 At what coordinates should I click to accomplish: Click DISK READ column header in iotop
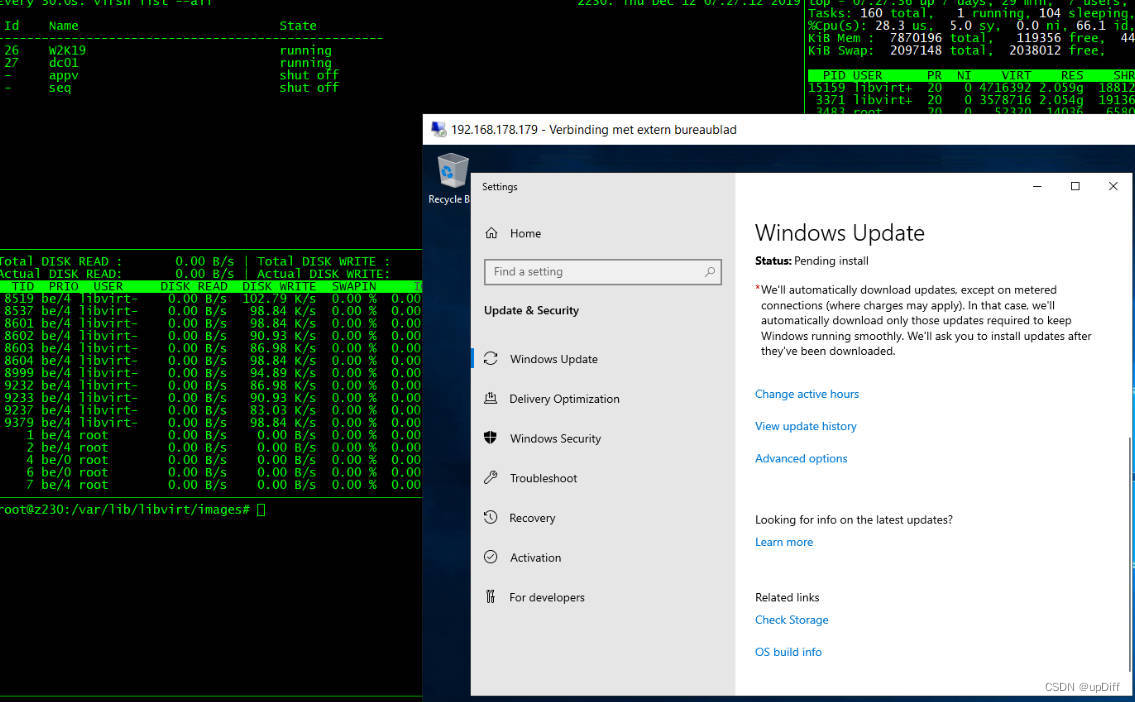194,287
